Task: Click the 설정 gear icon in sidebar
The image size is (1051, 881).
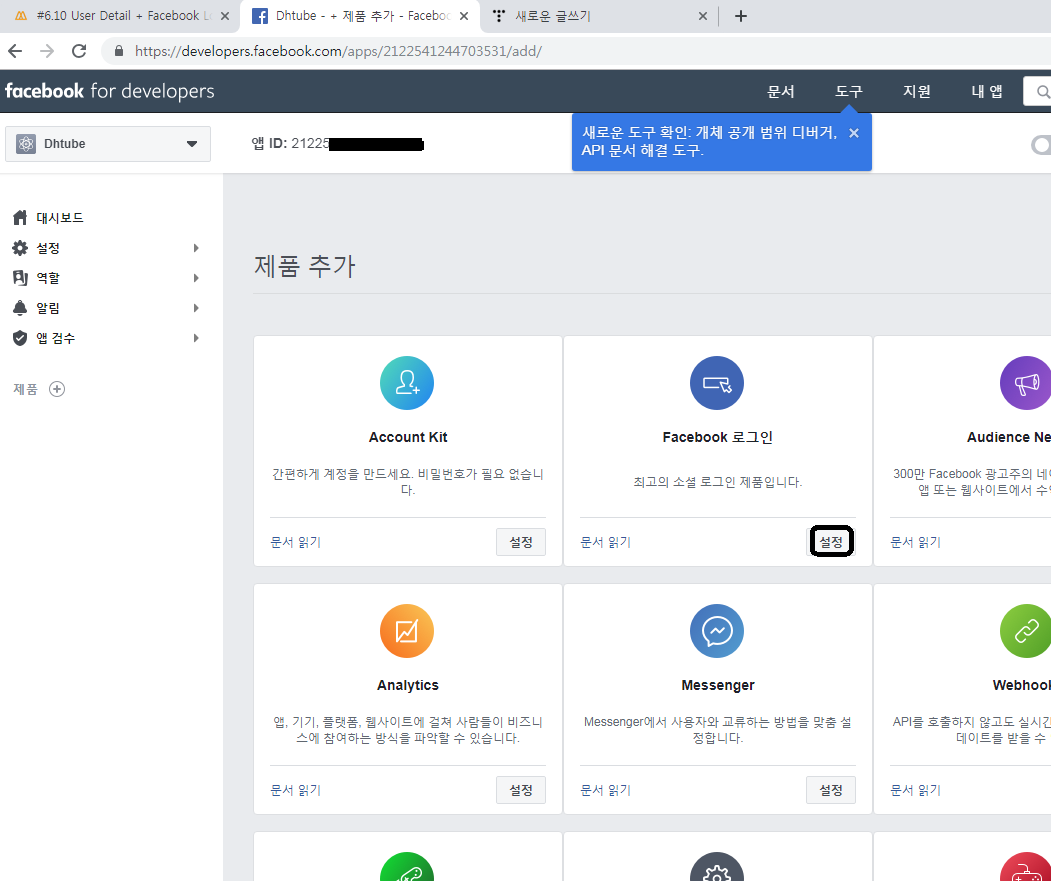Action: [20, 248]
